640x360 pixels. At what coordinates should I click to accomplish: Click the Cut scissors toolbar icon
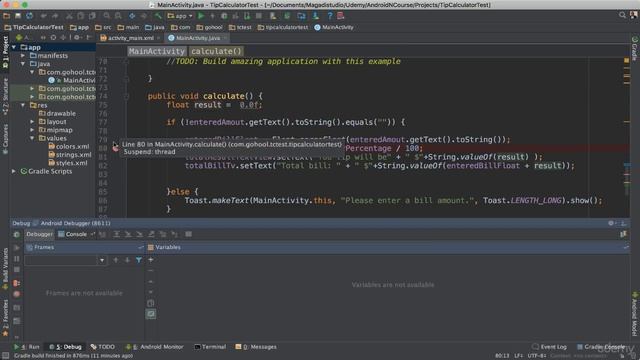click(x=69, y=16)
